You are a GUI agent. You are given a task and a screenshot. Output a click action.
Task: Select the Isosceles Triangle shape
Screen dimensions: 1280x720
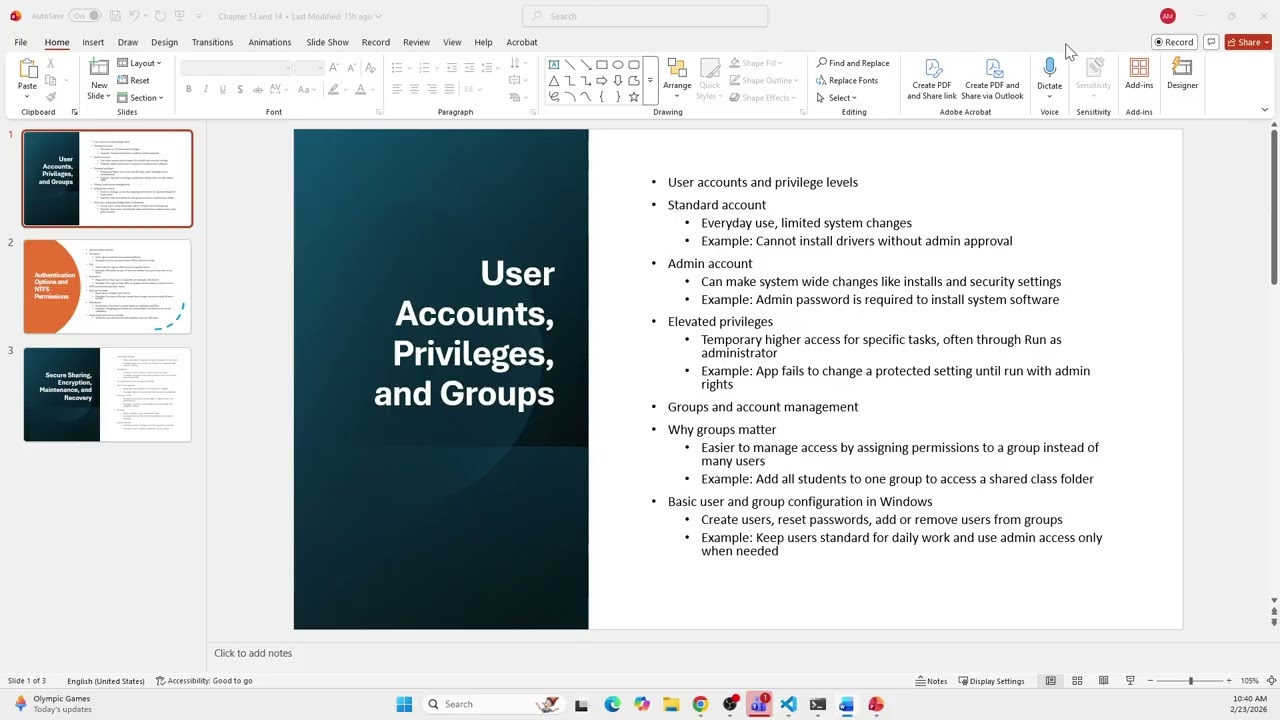tap(554, 81)
